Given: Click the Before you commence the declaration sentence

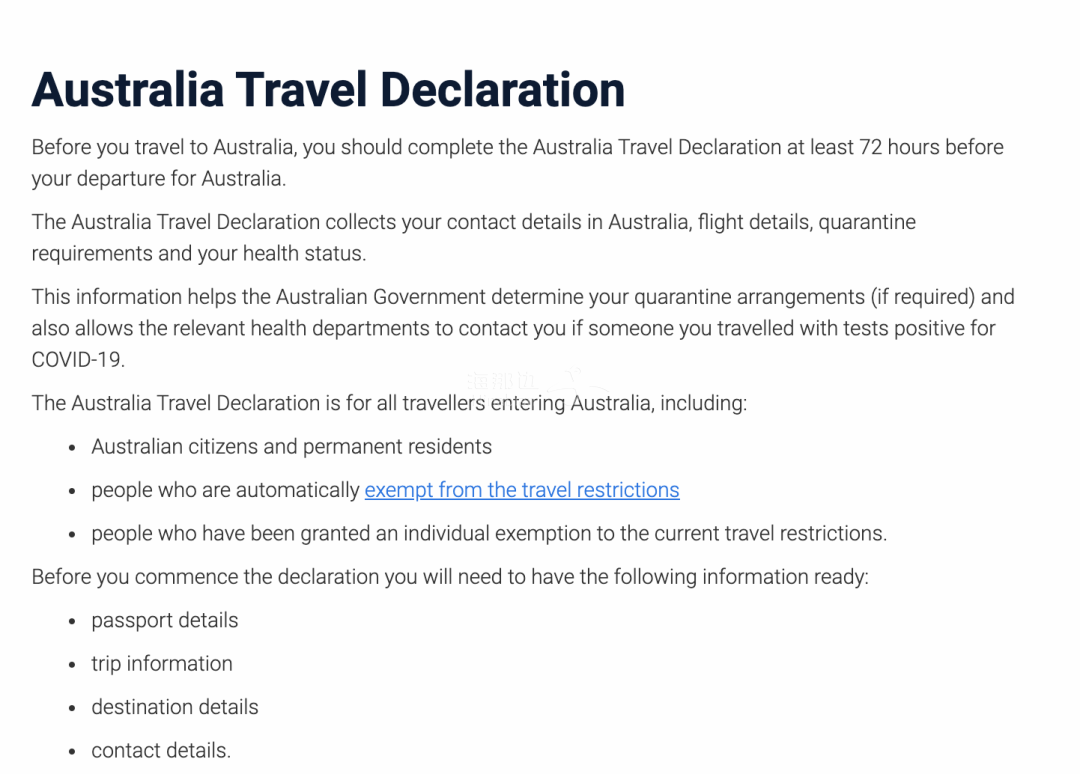Looking at the screenshot, I should (x=450, y=576).
